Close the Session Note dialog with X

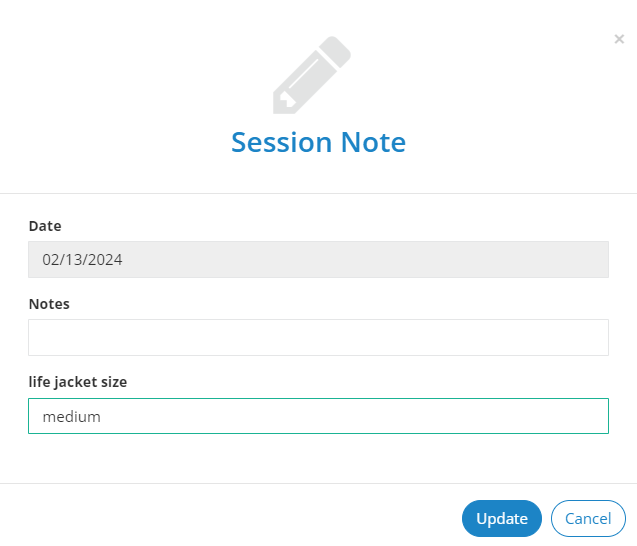619,39
